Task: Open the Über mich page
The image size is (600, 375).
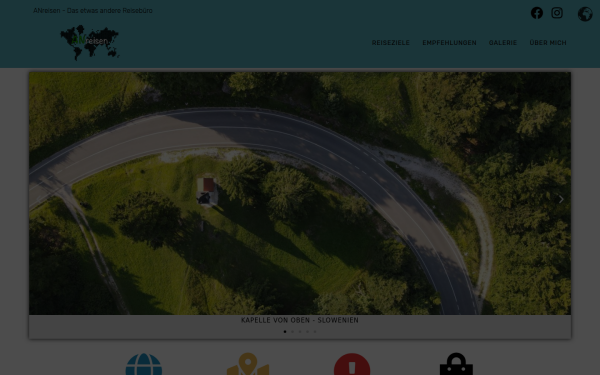Action: click(548, 43)
